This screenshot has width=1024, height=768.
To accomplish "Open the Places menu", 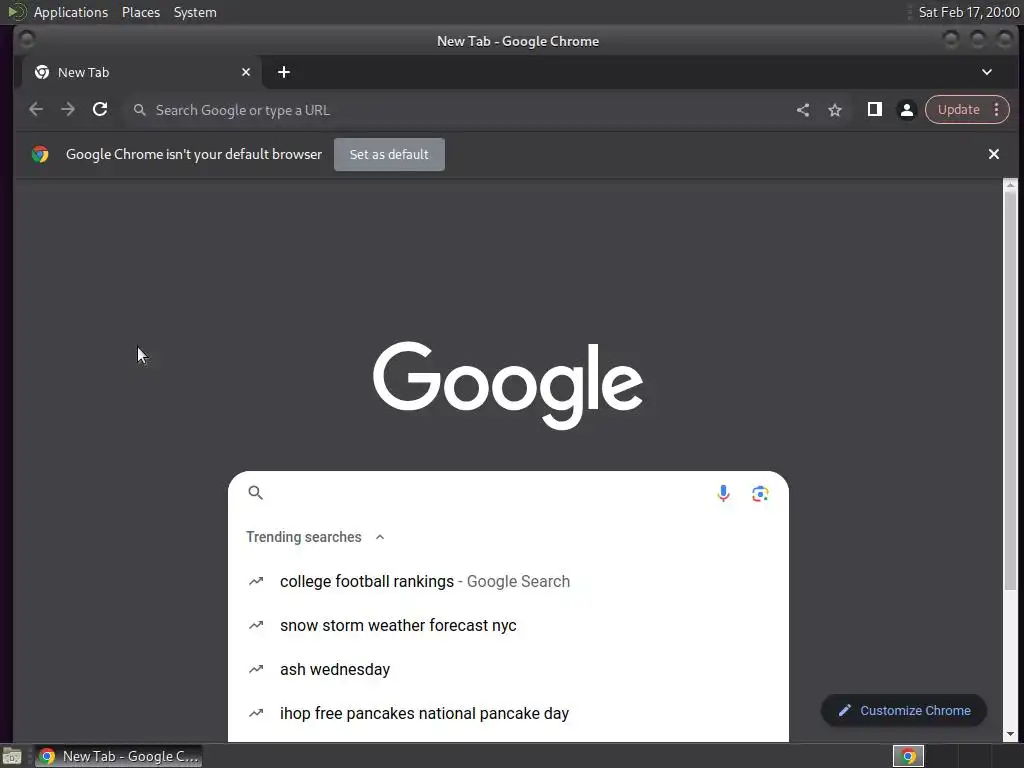I will click(x=141, y=12).
